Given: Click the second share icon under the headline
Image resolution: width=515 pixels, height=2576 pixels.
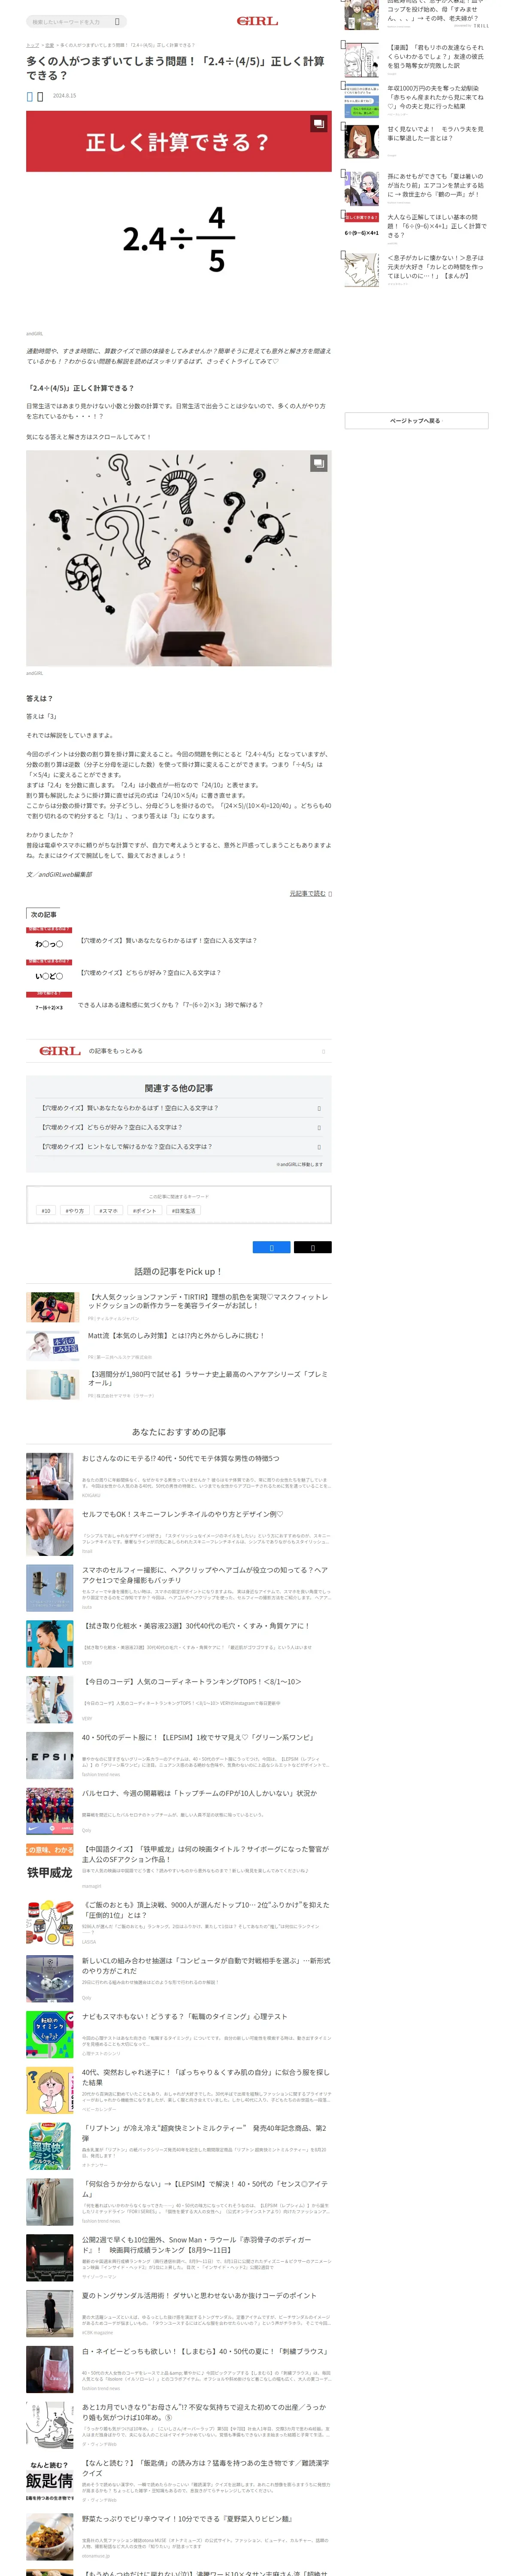Looking at the screenshot, I should point(40,96).
